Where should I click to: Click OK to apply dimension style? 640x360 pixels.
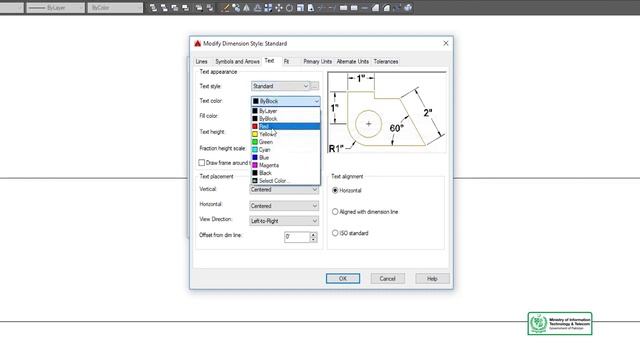(343, 278)
